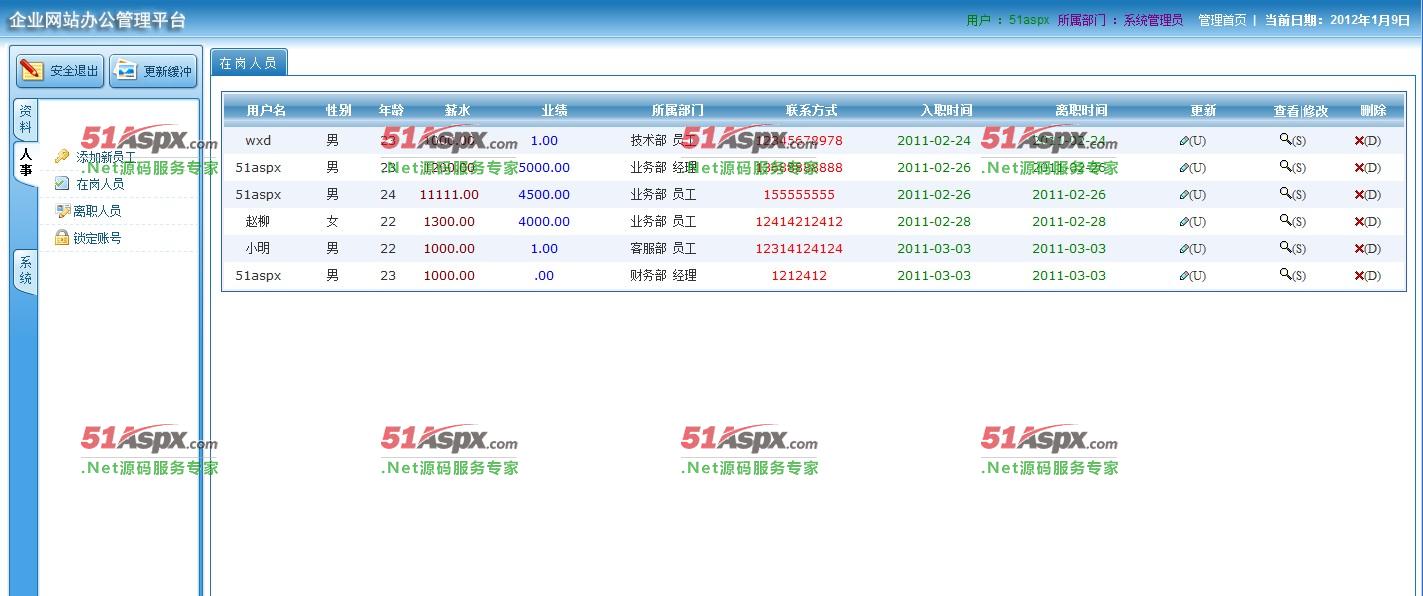
Task: Click the performance value 4500.00
Action: [544, 195]
